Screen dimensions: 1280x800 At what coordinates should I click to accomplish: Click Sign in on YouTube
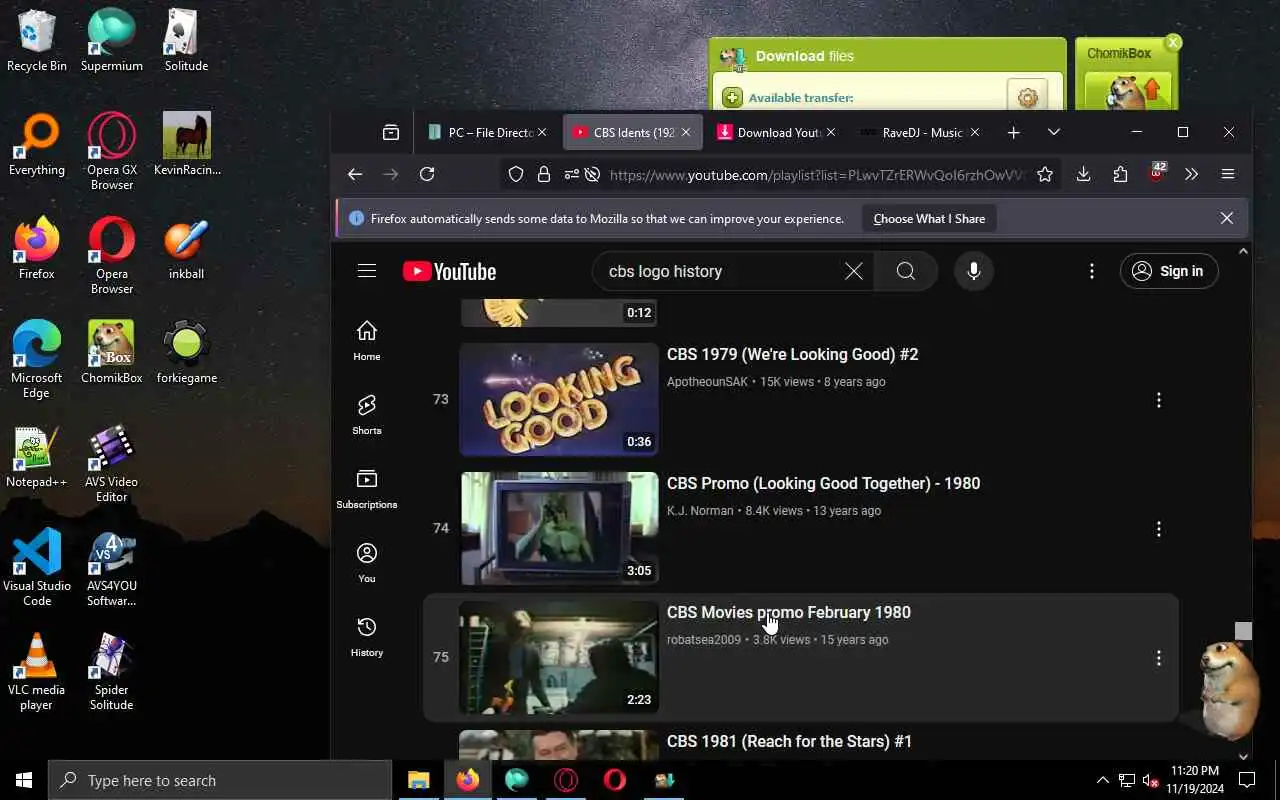click(1169, 271)
